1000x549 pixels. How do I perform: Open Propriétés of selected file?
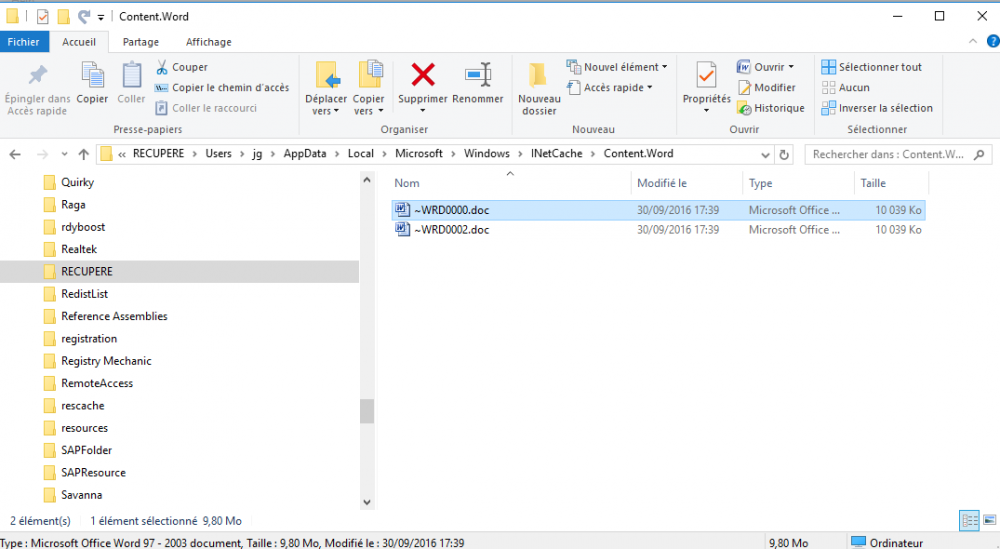[x=706, y=87]
